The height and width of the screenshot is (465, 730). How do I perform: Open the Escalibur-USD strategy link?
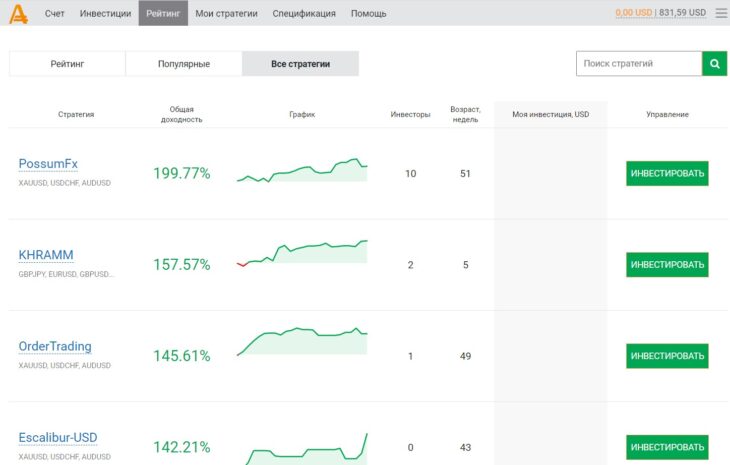[58, 438]
